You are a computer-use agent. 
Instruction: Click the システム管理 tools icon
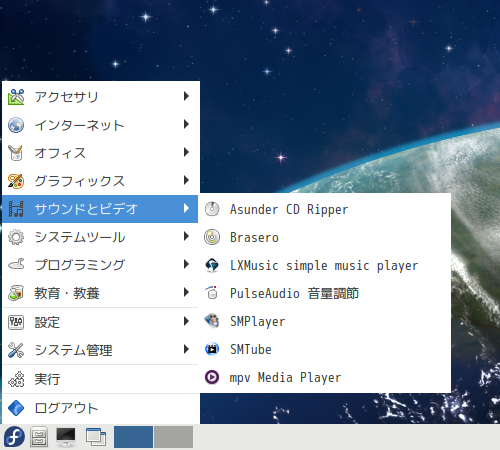pos(16,350)
